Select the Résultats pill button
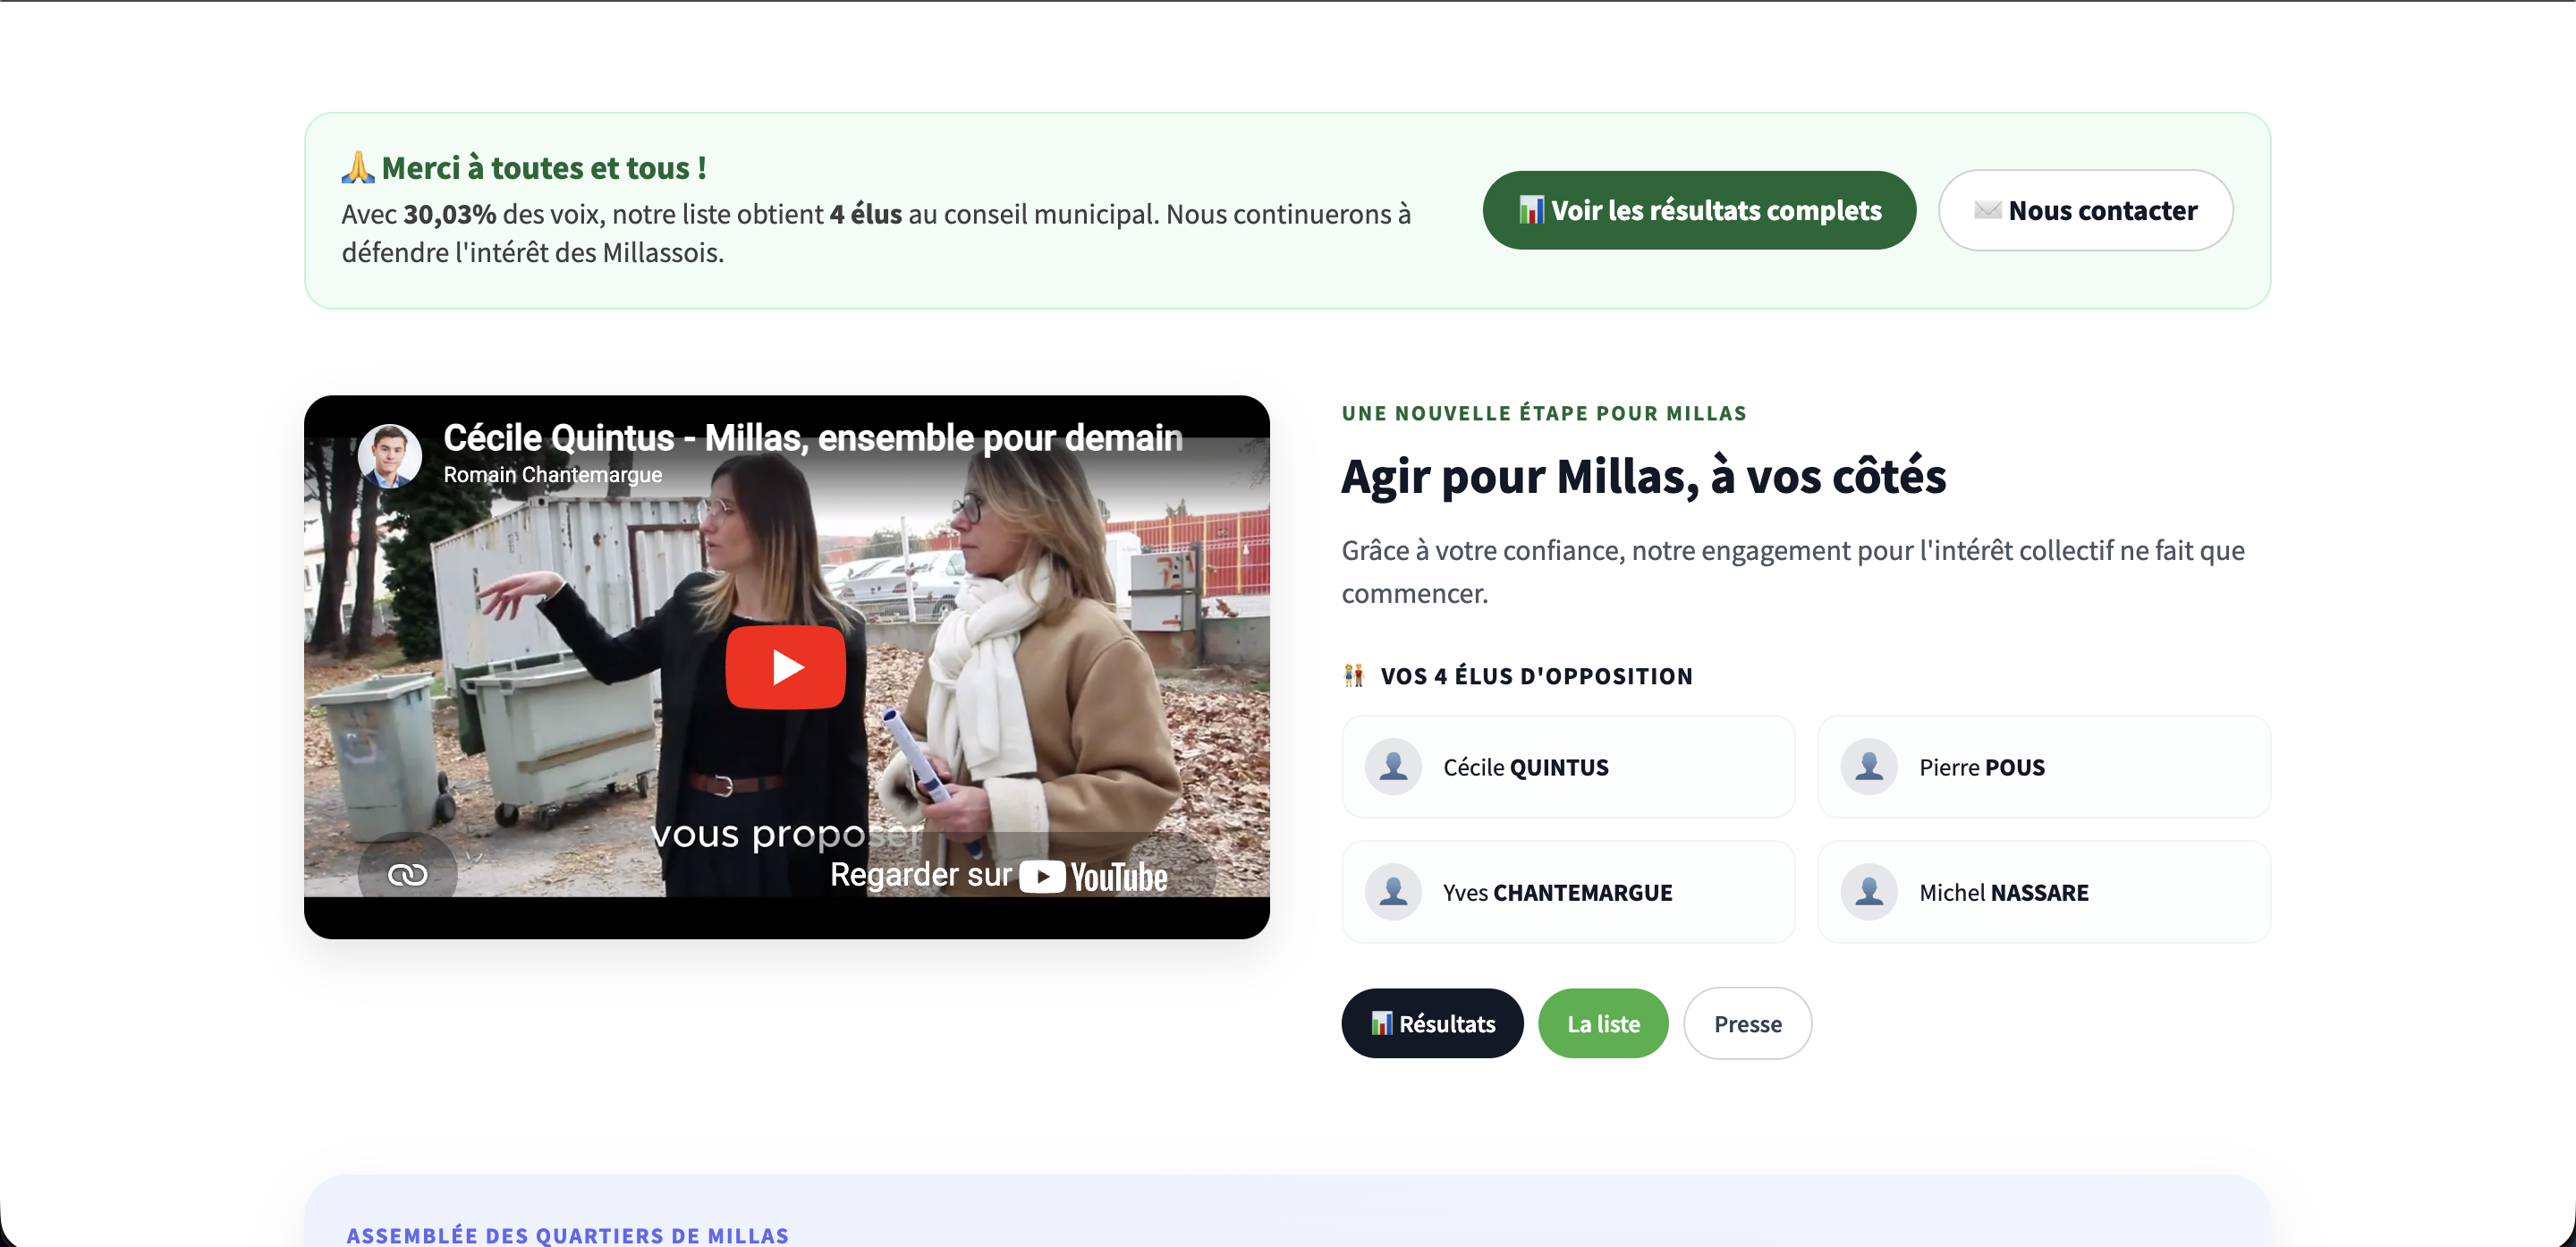This screenshot has height=1247, width=2576. pos(1432,1023)
